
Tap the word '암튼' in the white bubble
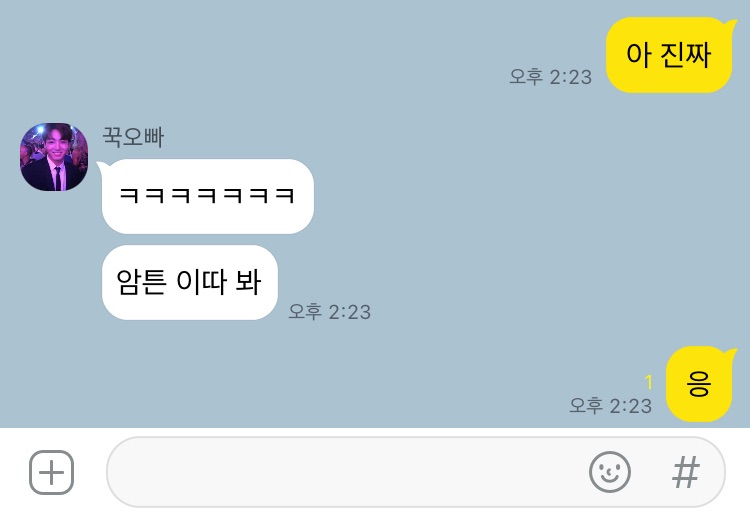pos(141,282)
